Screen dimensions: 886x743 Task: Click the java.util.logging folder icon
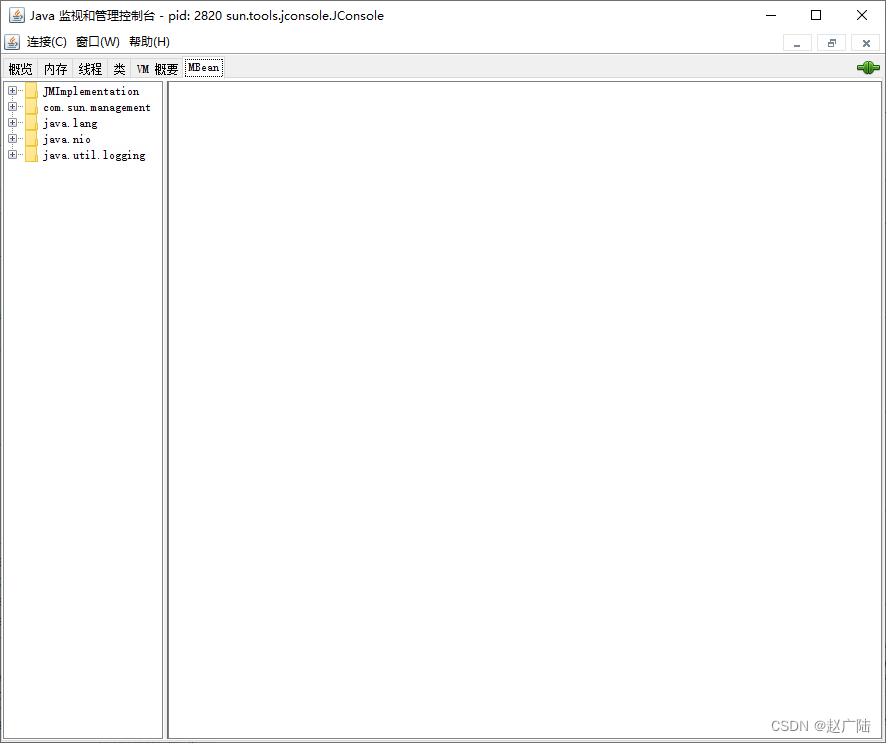32,155
